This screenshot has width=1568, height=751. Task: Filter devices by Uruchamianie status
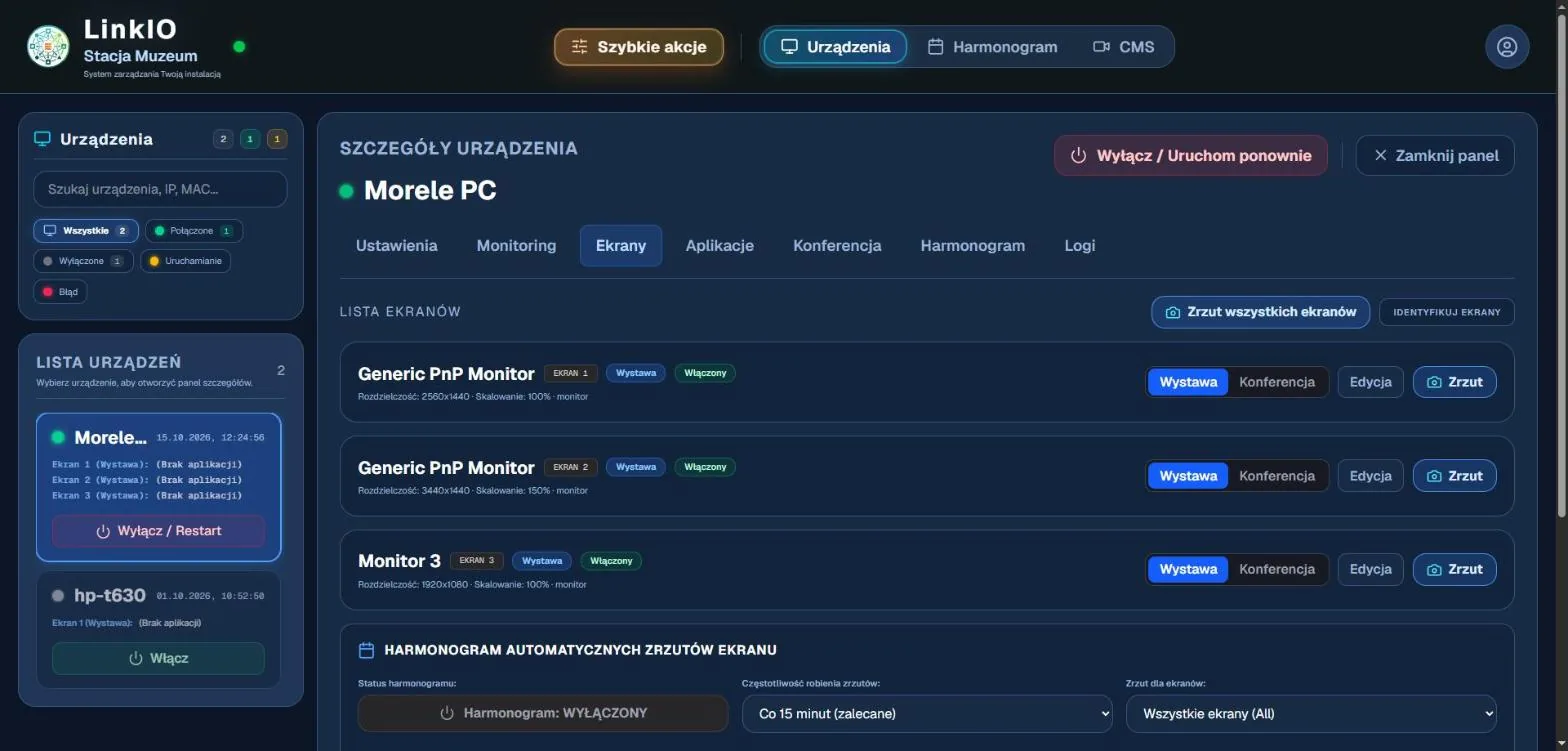point(185,261)
